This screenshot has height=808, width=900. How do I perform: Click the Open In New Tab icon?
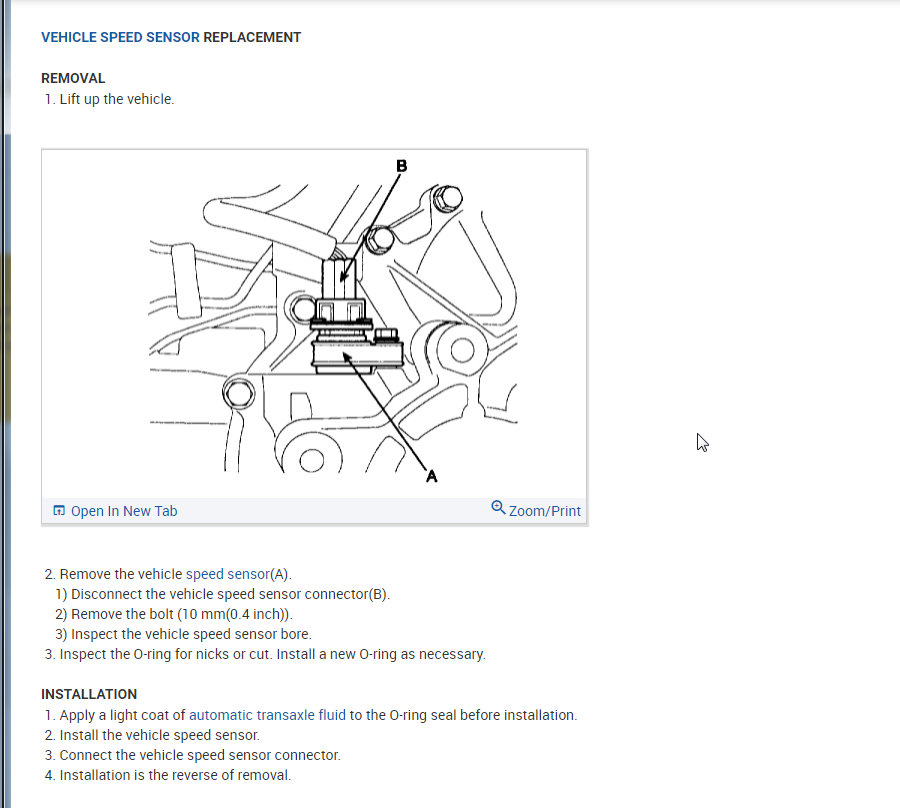59,511
